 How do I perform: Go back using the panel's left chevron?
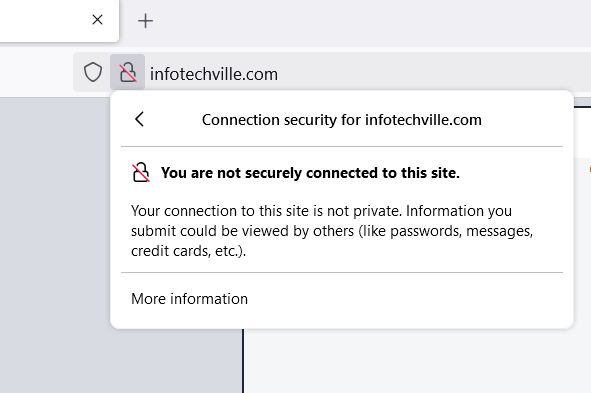(x=139, y=119)
